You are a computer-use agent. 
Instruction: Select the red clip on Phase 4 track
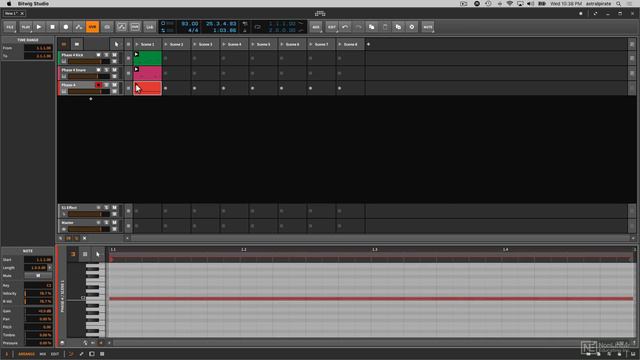[147, 88]
